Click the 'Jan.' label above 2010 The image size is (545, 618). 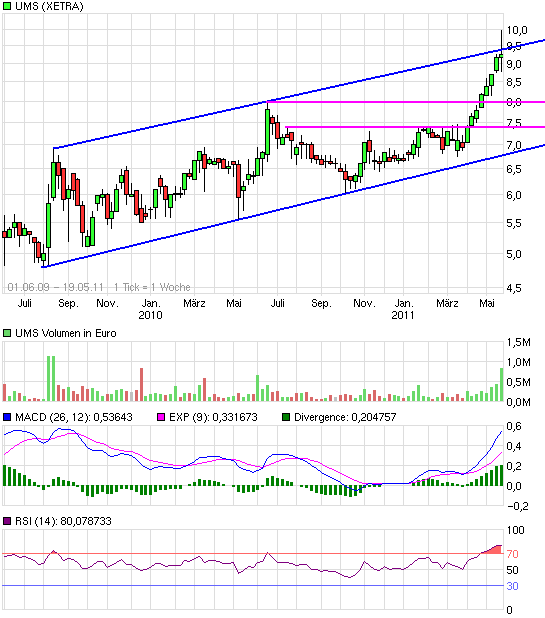coord(151,303)
